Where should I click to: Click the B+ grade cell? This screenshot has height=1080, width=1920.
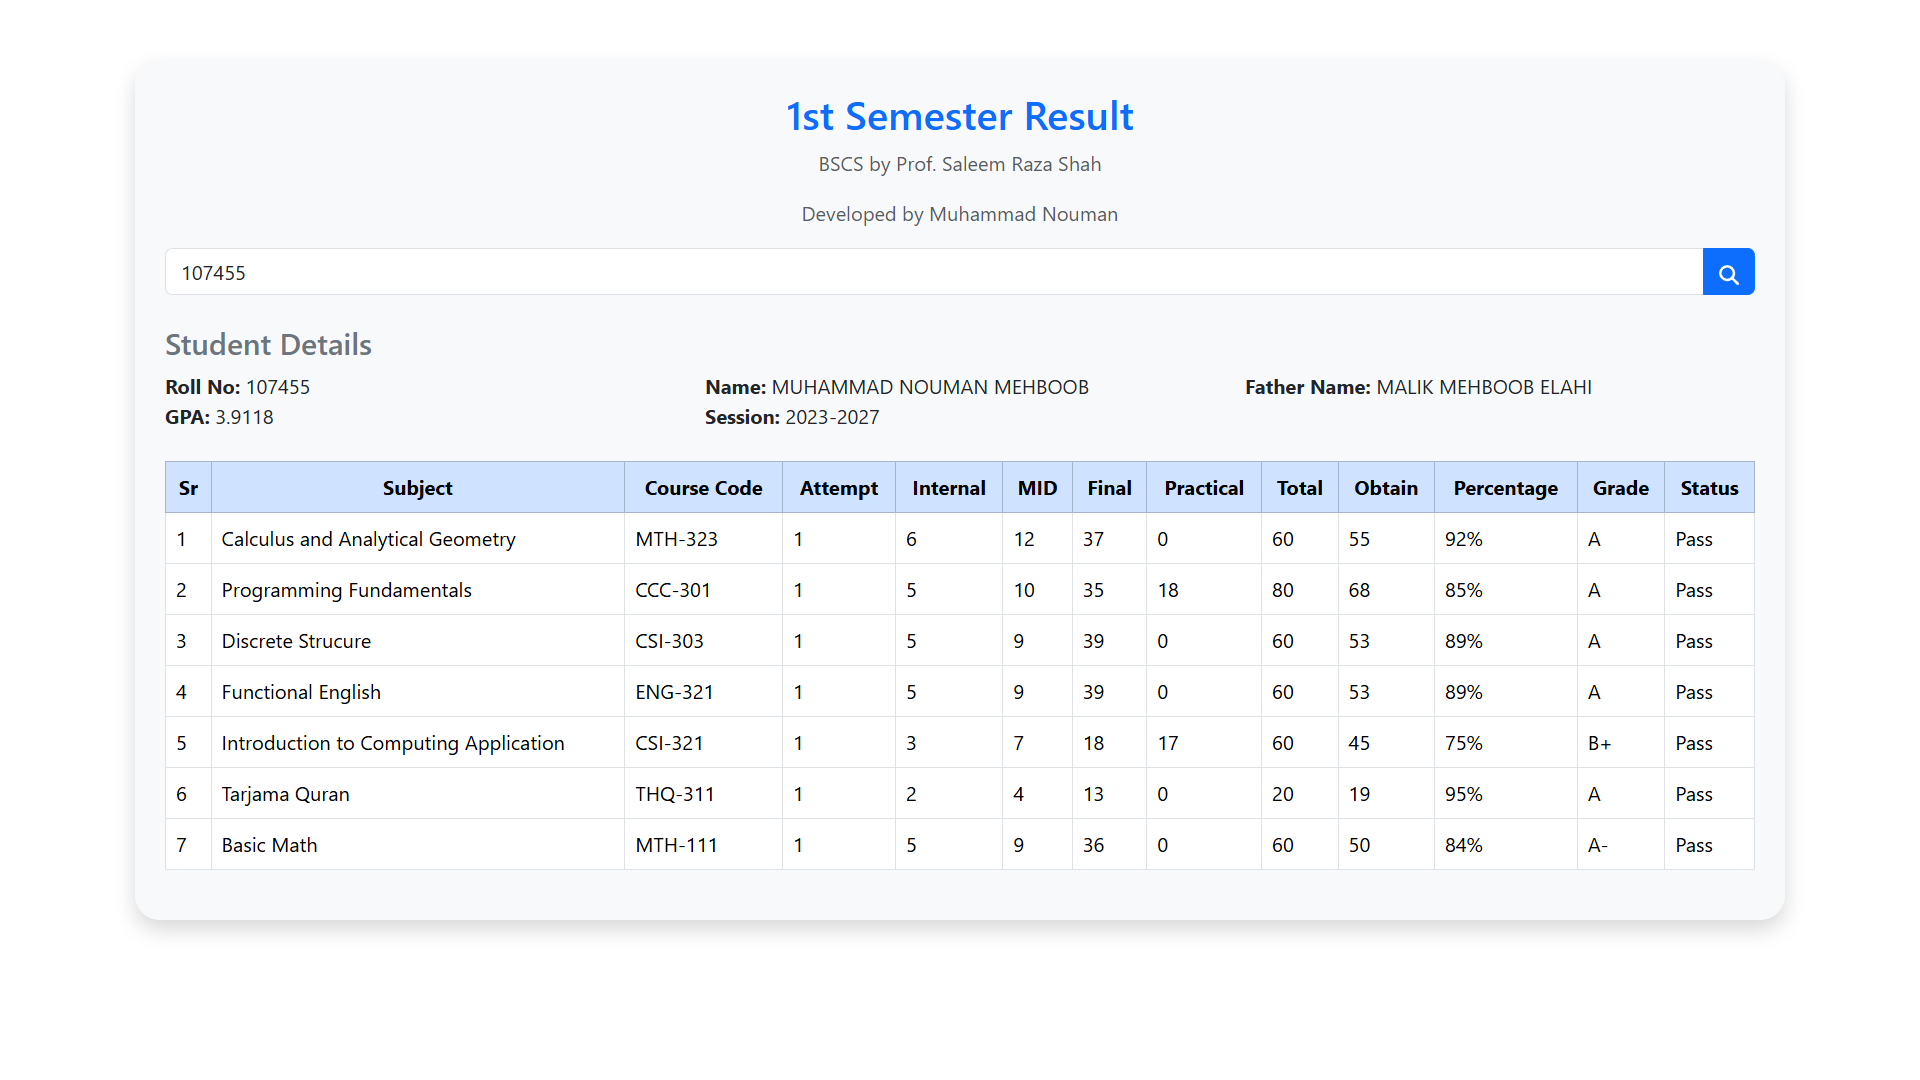1599,743
